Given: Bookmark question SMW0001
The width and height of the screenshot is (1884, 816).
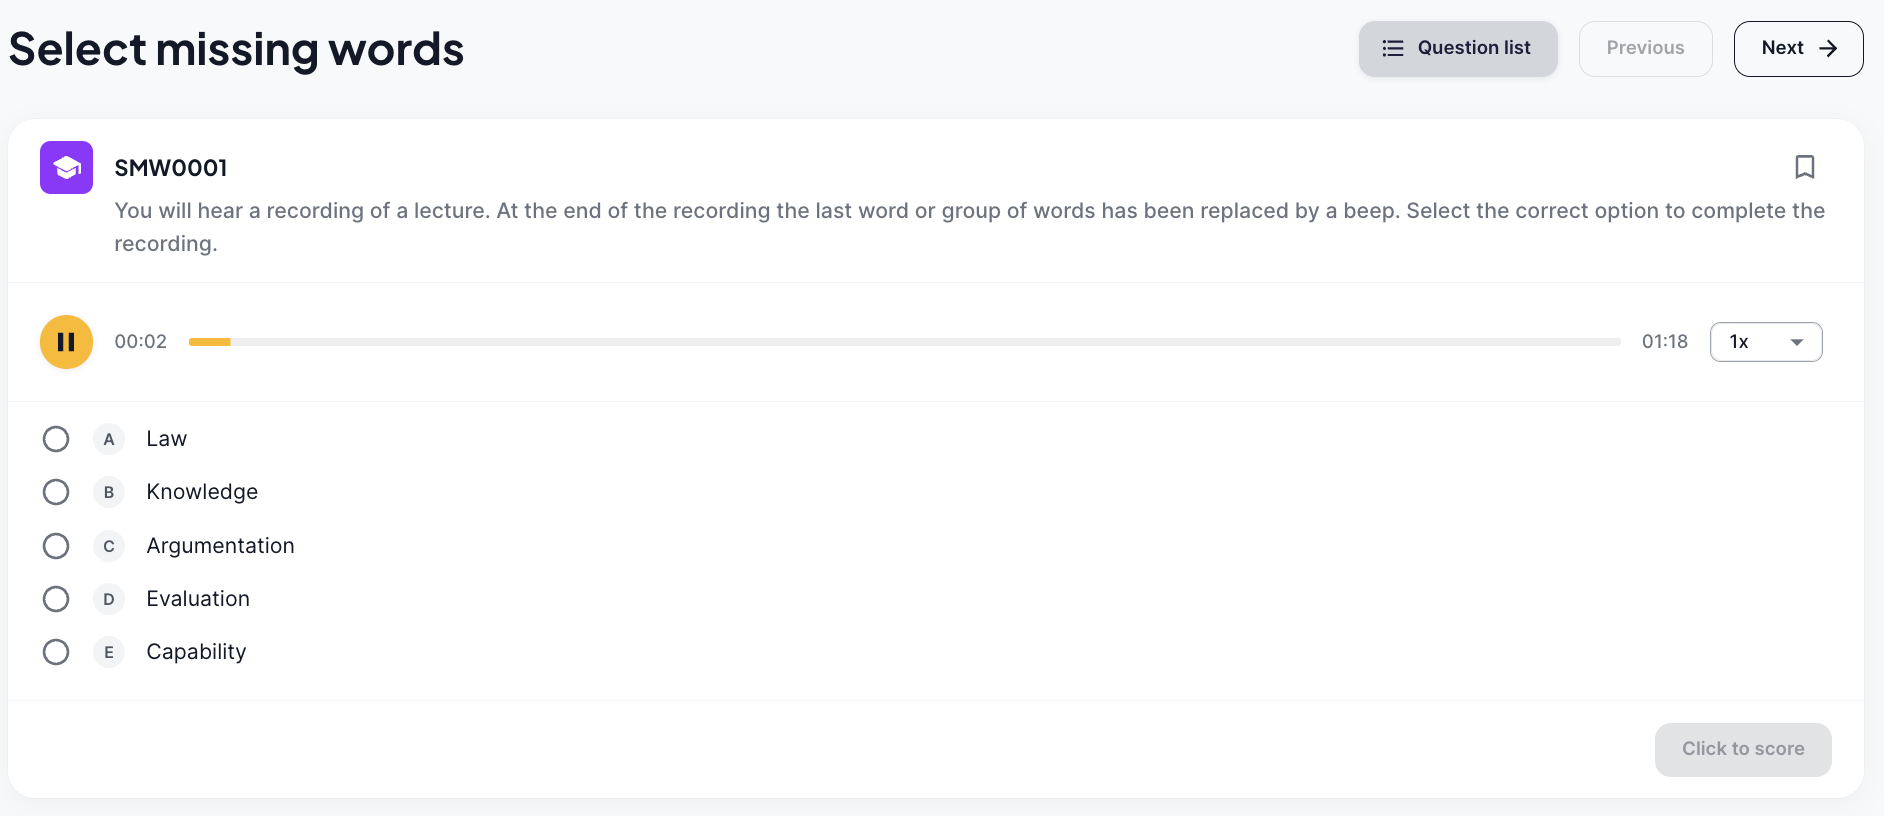Looking at the screenshot, I should click(x=1804, y=167).
